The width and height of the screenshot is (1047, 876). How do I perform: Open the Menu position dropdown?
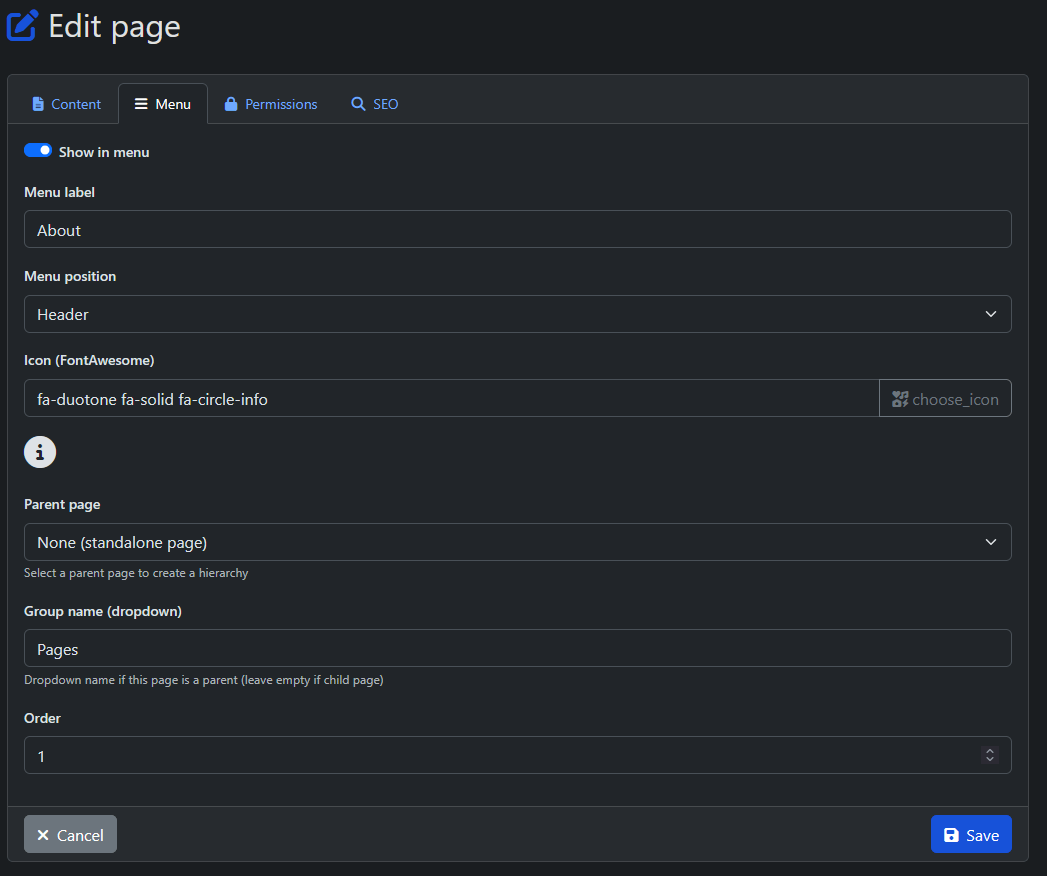[x=517, y=314]
